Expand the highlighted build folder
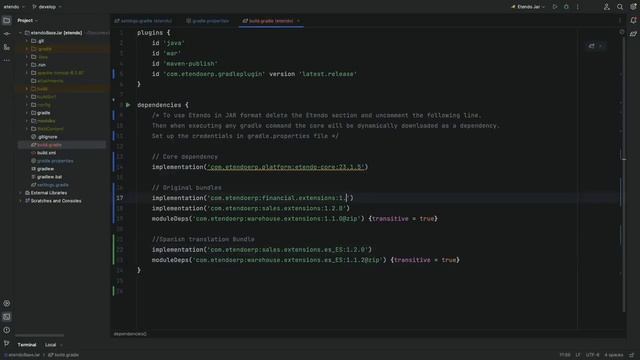Image resolution: width=640 pixels, height=360 pixels. (27, 89)
